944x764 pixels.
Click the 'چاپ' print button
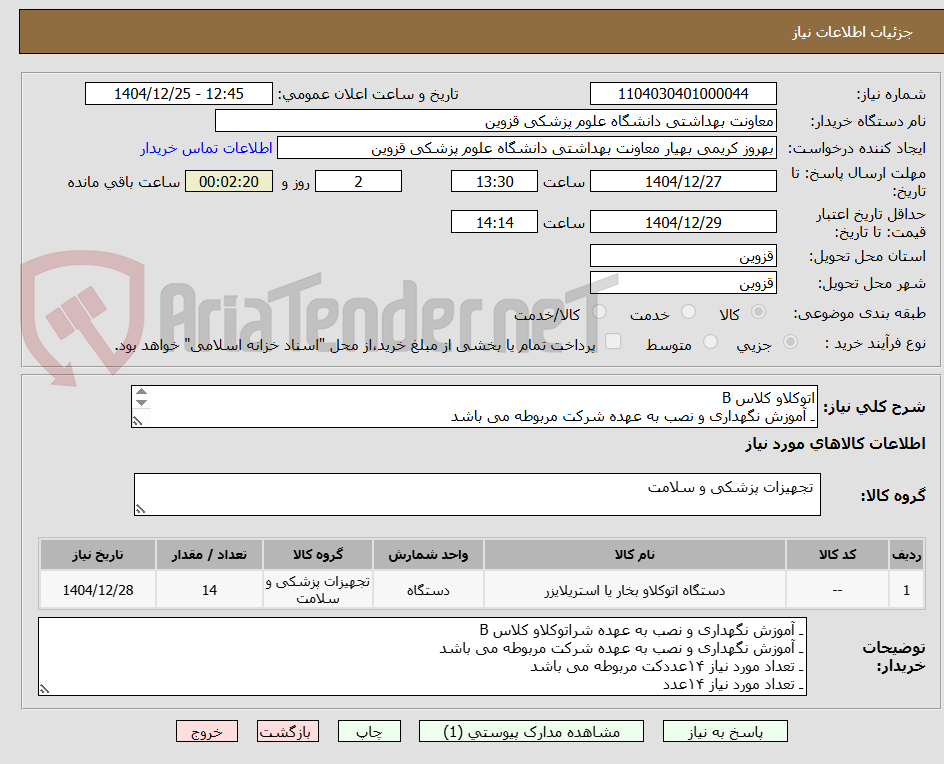click(369, 731)
